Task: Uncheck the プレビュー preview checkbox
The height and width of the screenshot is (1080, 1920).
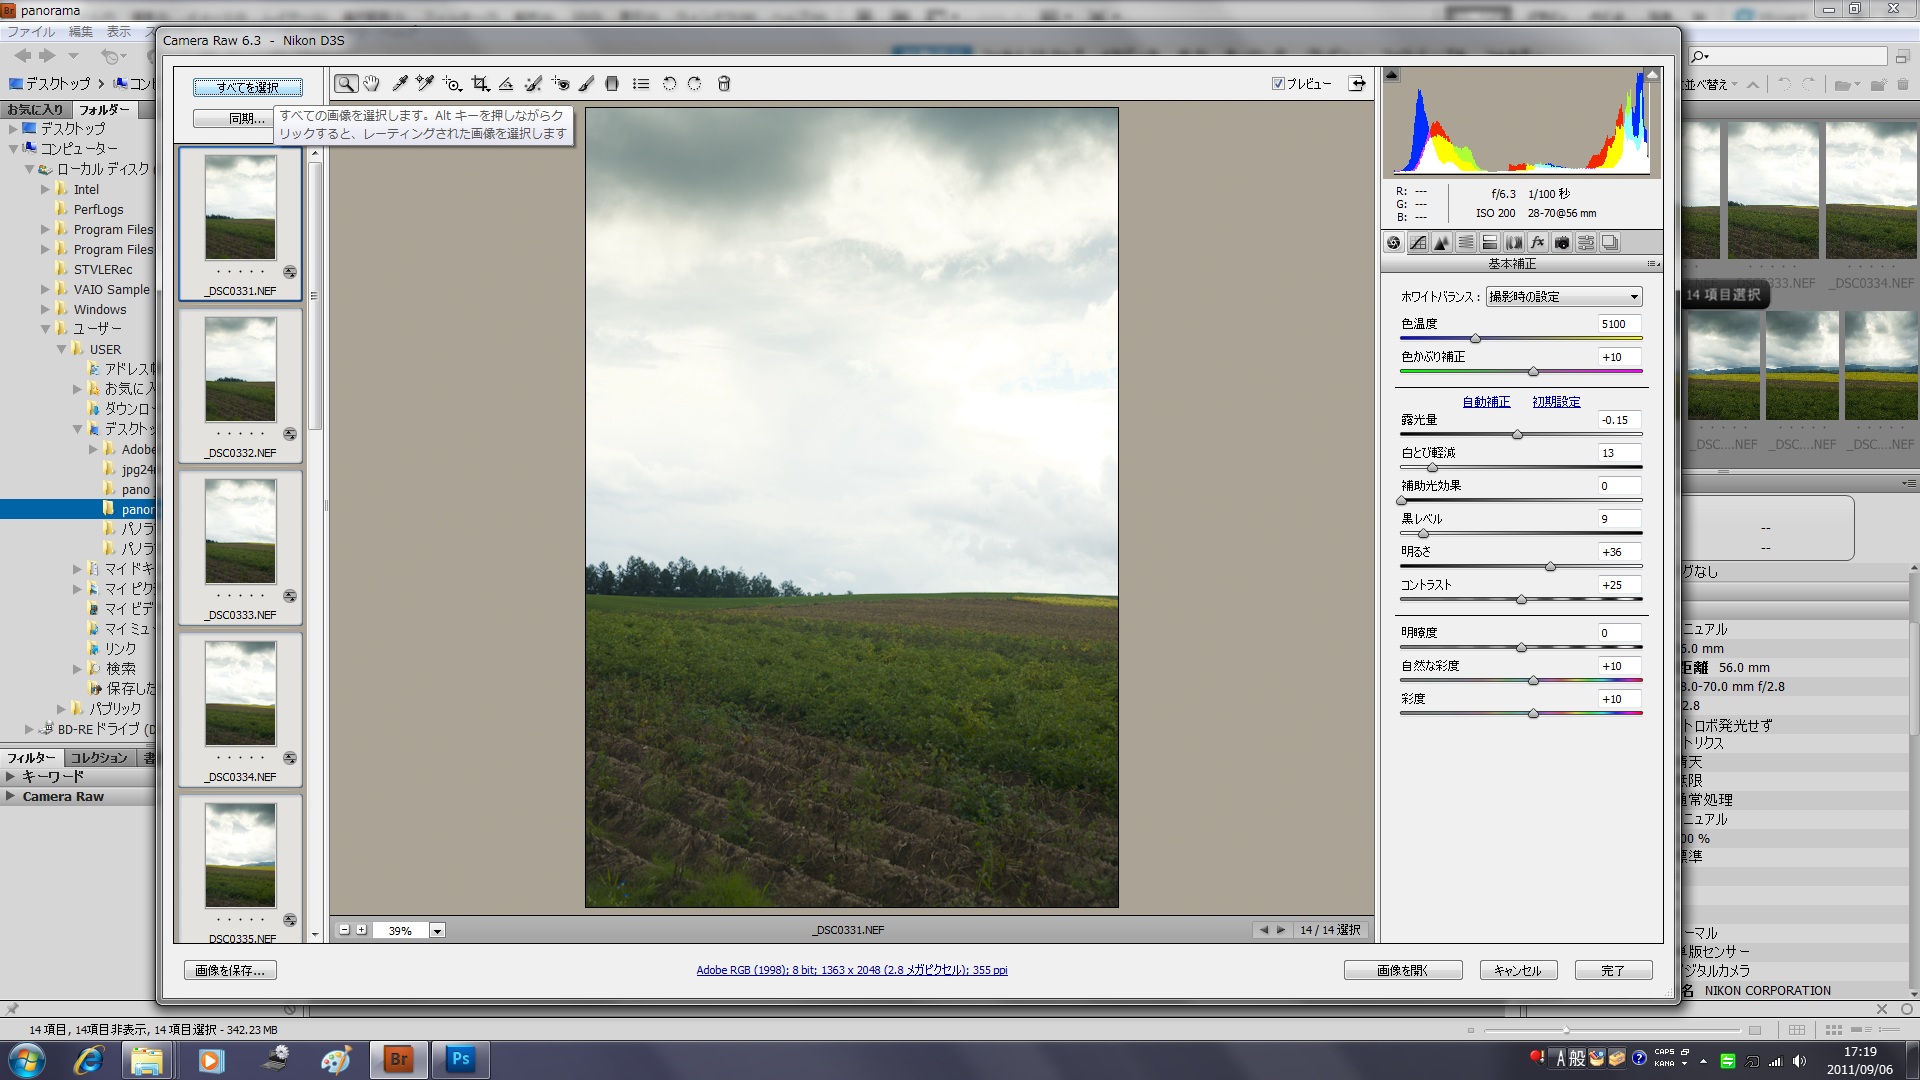Action: click(1278, 84)
